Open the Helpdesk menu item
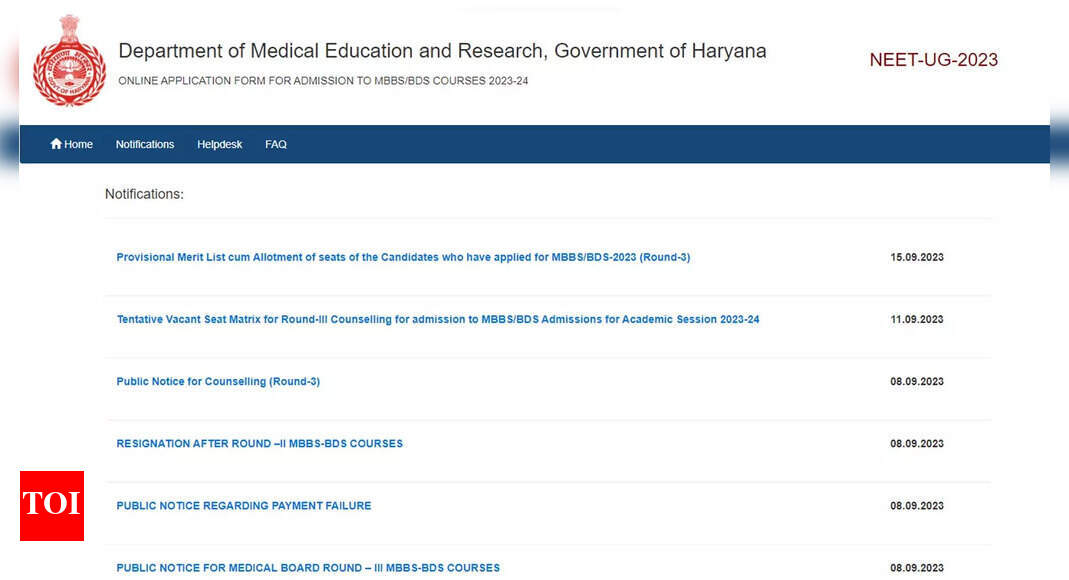 (x=220, y=144)
